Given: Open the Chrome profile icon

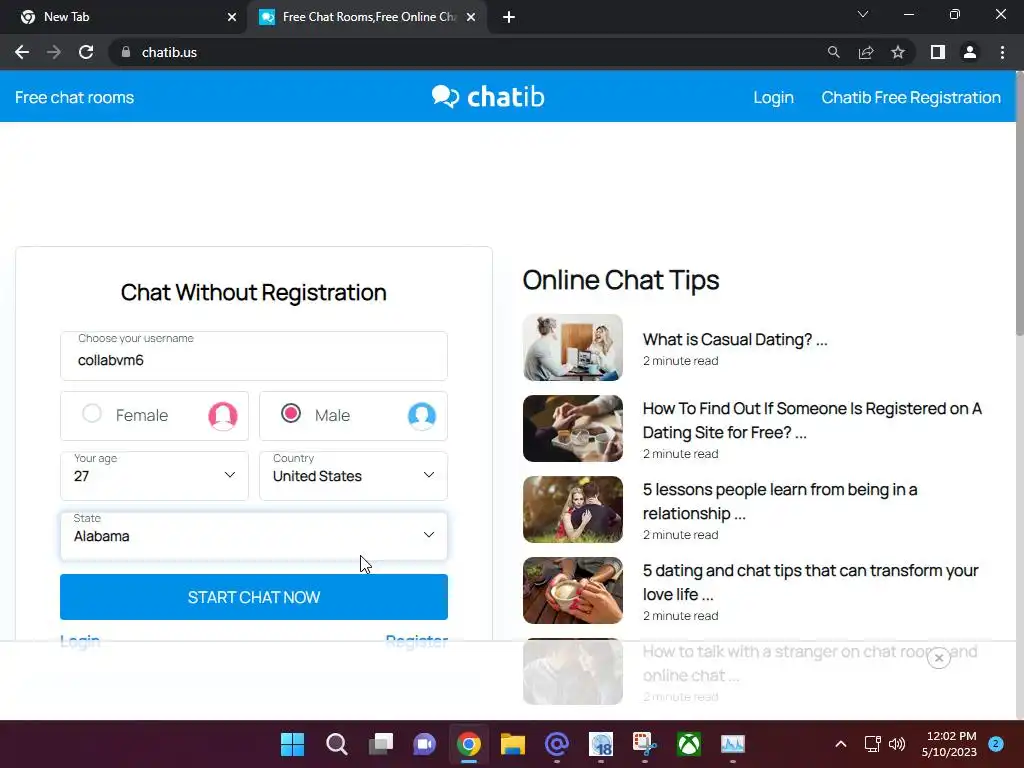Looking at the screenshot, I should (970, 52).
